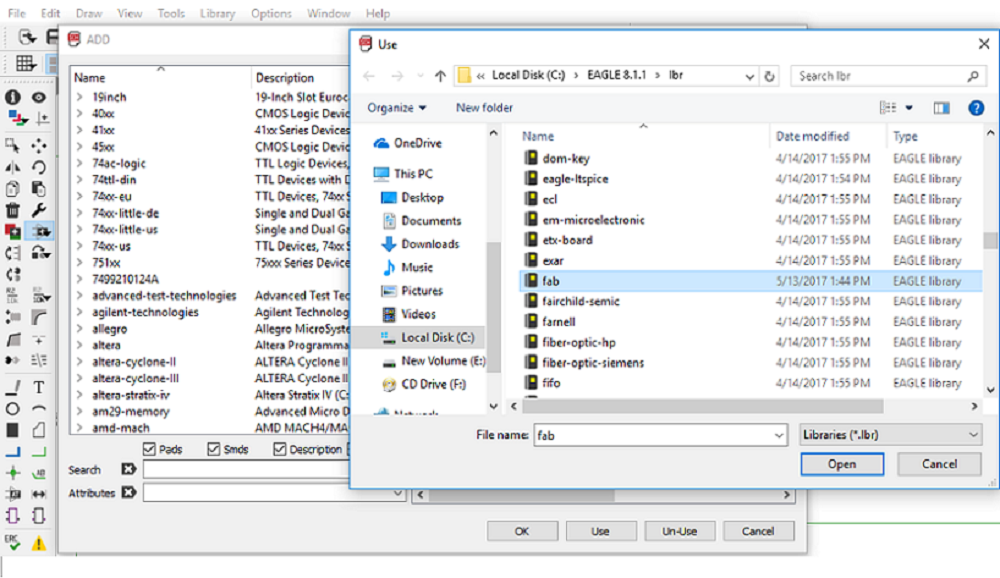This screenshot has height=578, width=1000.
Task: Select the Dimension arrows tool
Action: coord(39,494)
